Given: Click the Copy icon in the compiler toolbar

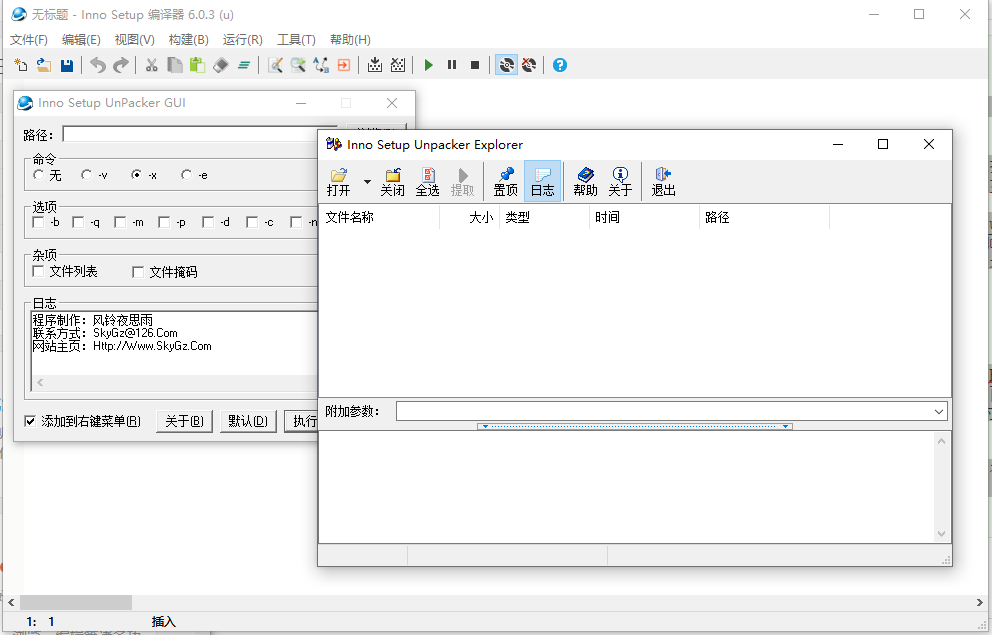Looking at the screenshot, I should tap(175, 65).
